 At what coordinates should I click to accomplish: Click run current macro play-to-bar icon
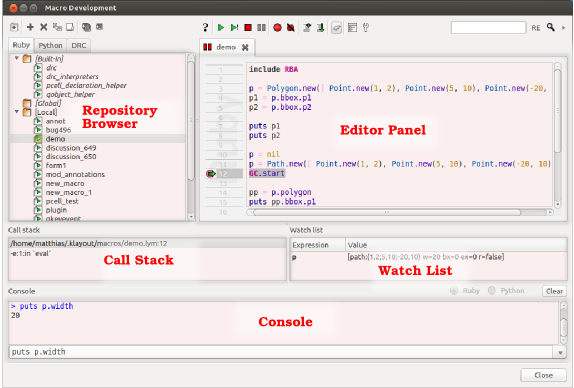pos(234,27)
